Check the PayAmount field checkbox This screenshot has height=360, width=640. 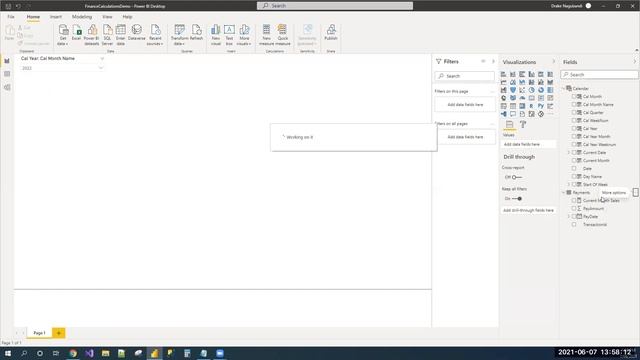tap(574, 209)
